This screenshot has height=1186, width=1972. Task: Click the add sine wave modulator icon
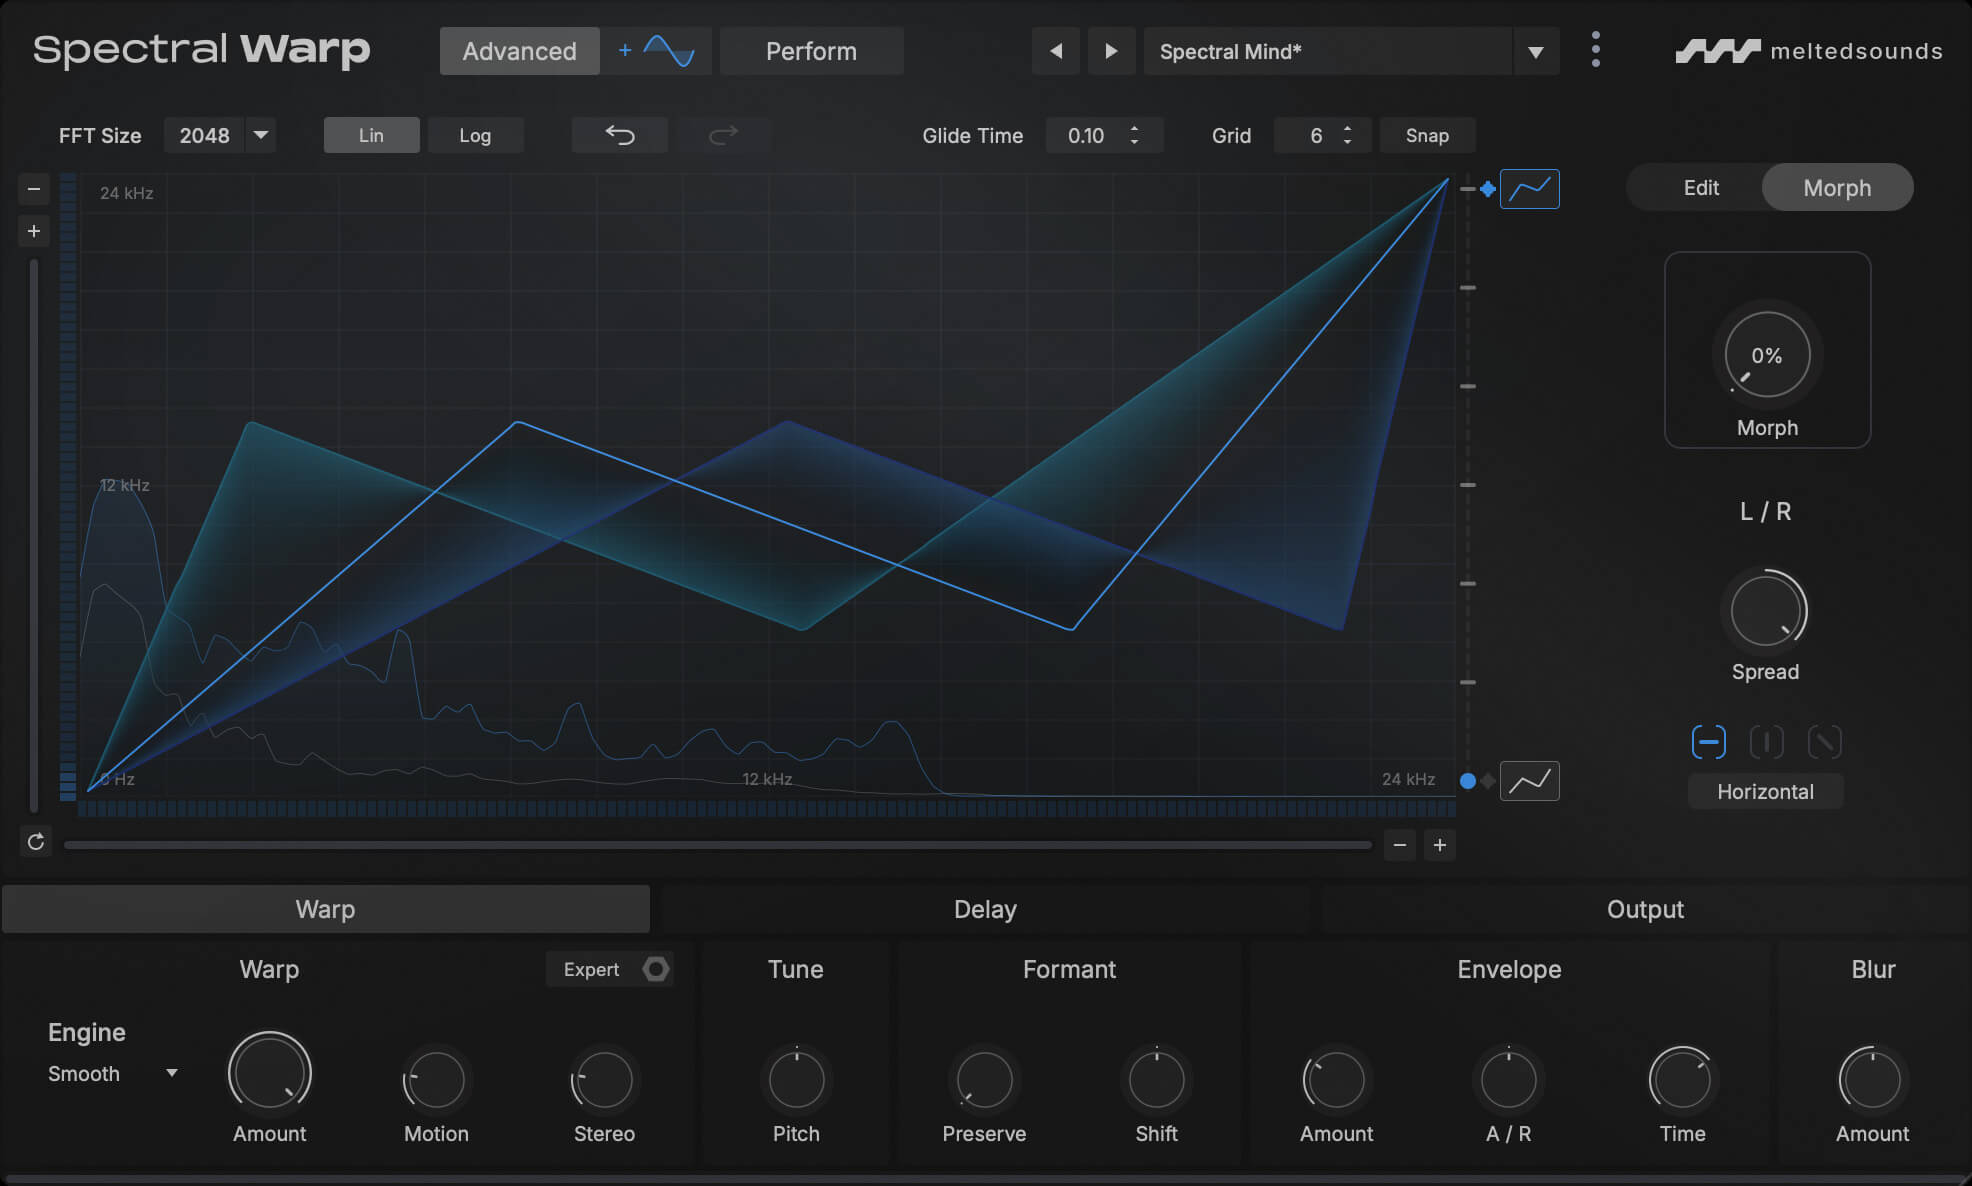[x=656, y=51]
